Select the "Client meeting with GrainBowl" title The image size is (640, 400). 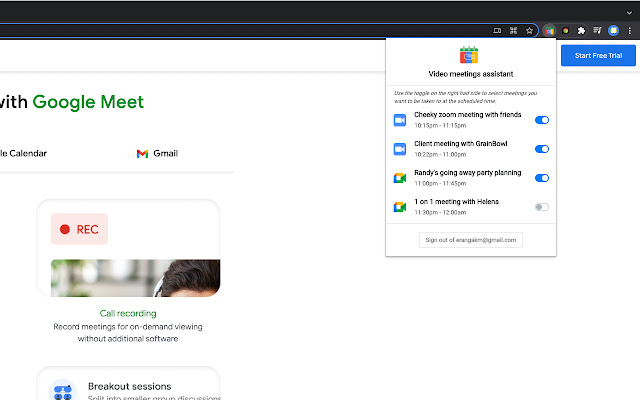pos(461,144)
